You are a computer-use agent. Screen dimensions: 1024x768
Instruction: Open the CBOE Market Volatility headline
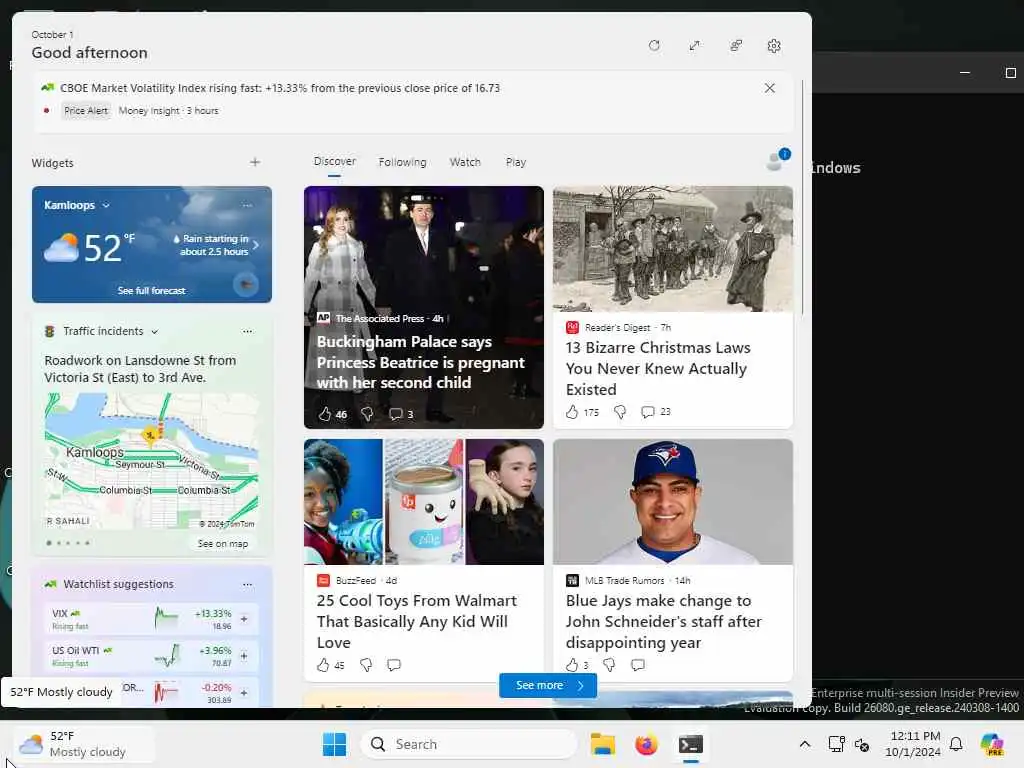[x=280, y=88]
